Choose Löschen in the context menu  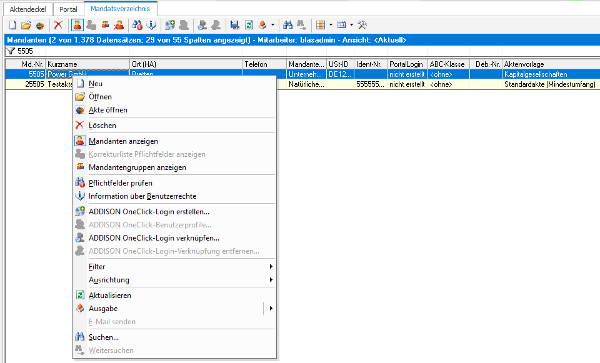(x=174, y=125)
